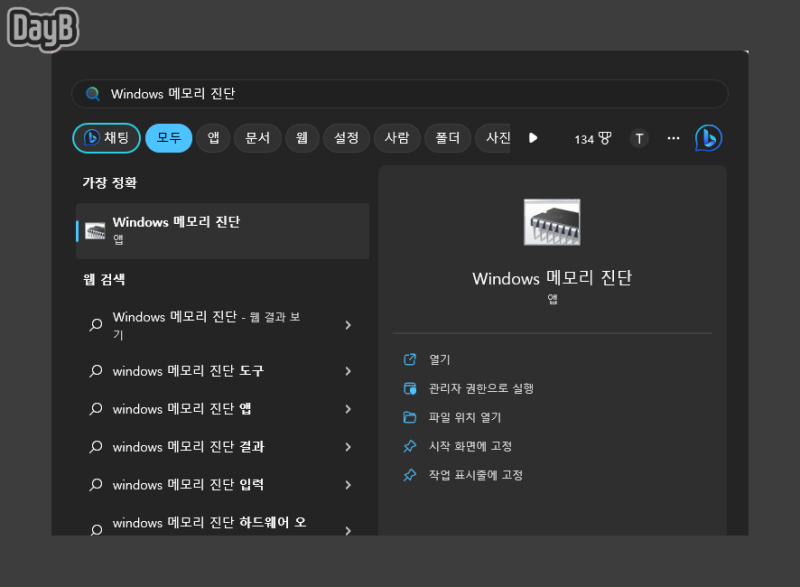800x587 pixels.
Task: Open search options with the ellipsis icon
Action: (x=673, y=138)
